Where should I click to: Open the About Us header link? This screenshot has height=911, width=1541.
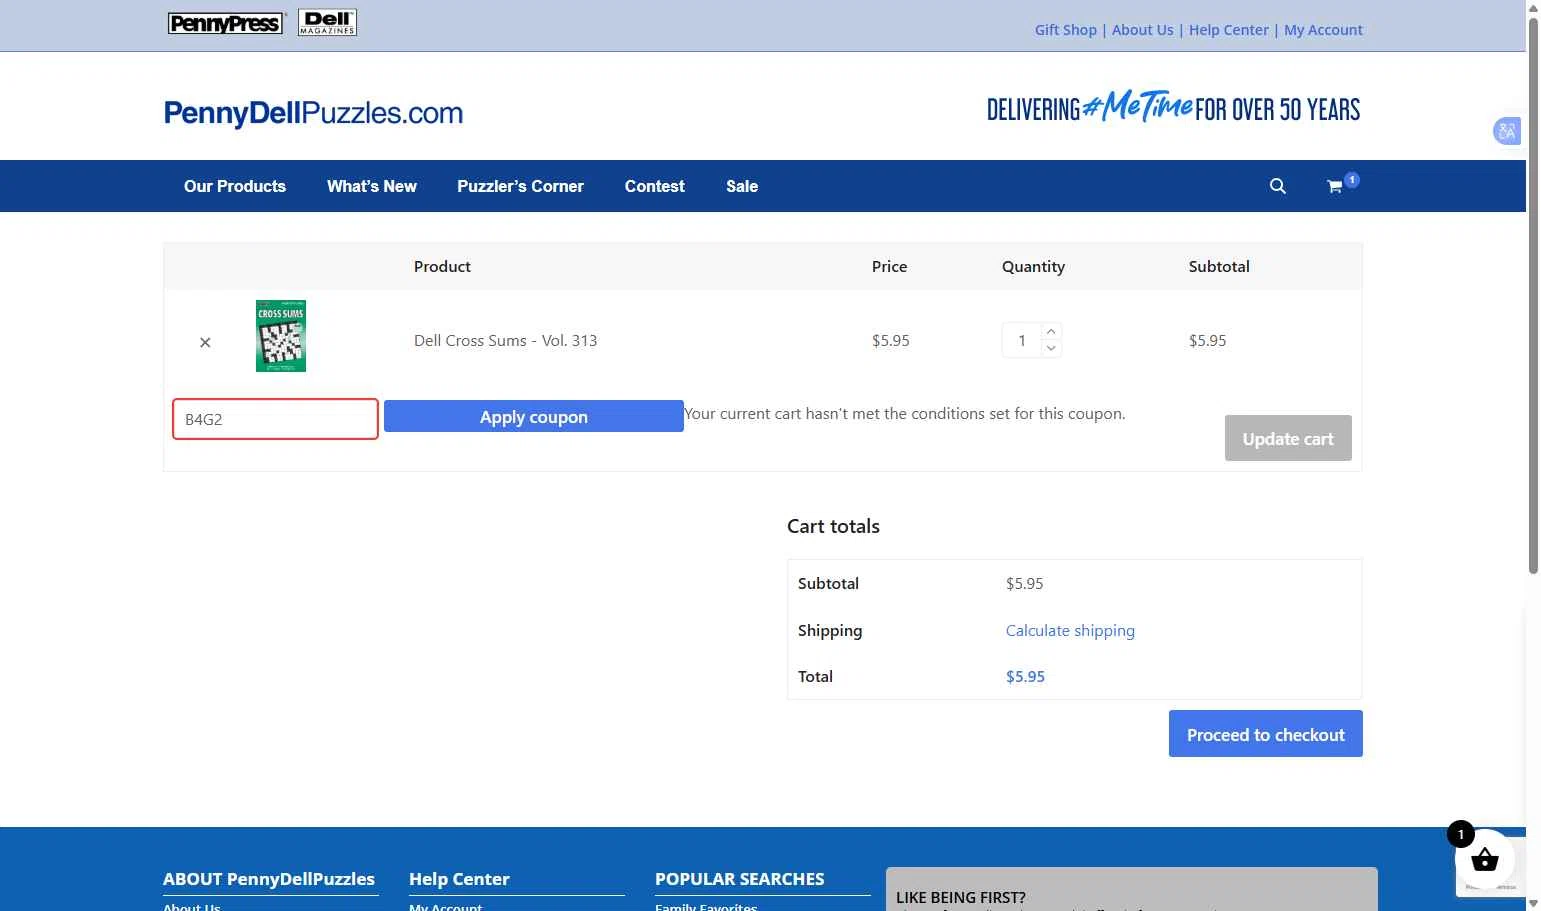coord(1143,30)
